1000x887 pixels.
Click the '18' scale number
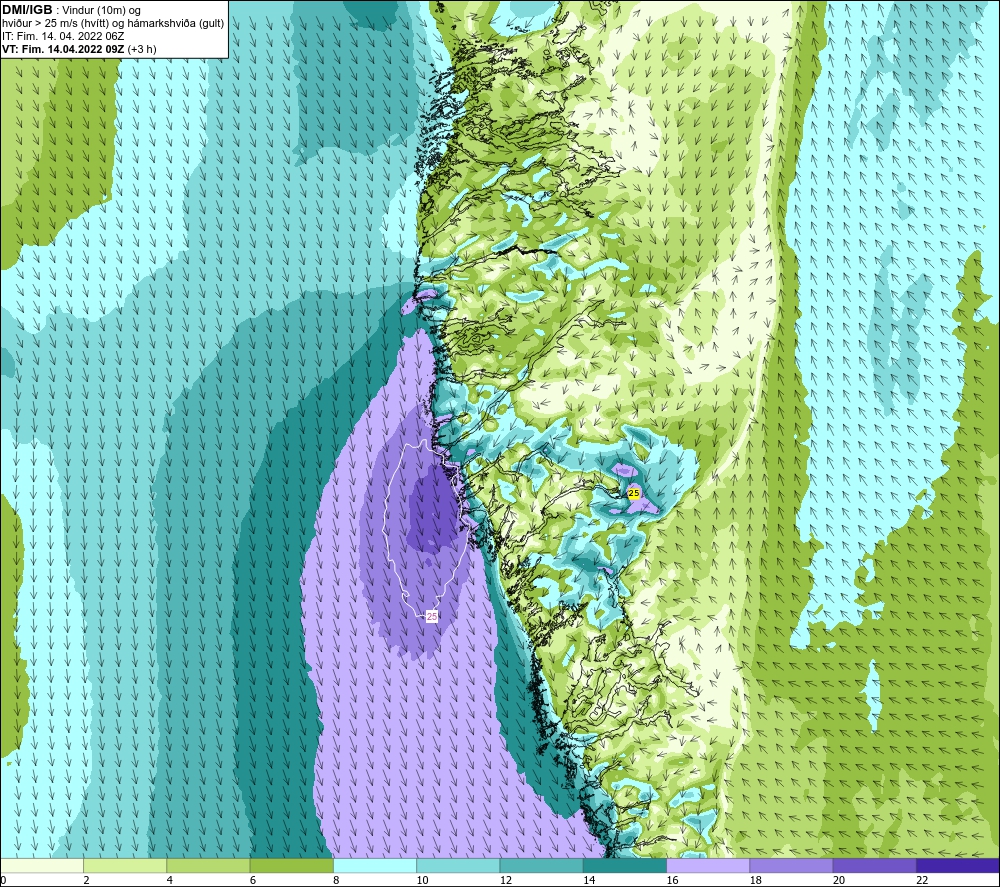tap(755, 880)
